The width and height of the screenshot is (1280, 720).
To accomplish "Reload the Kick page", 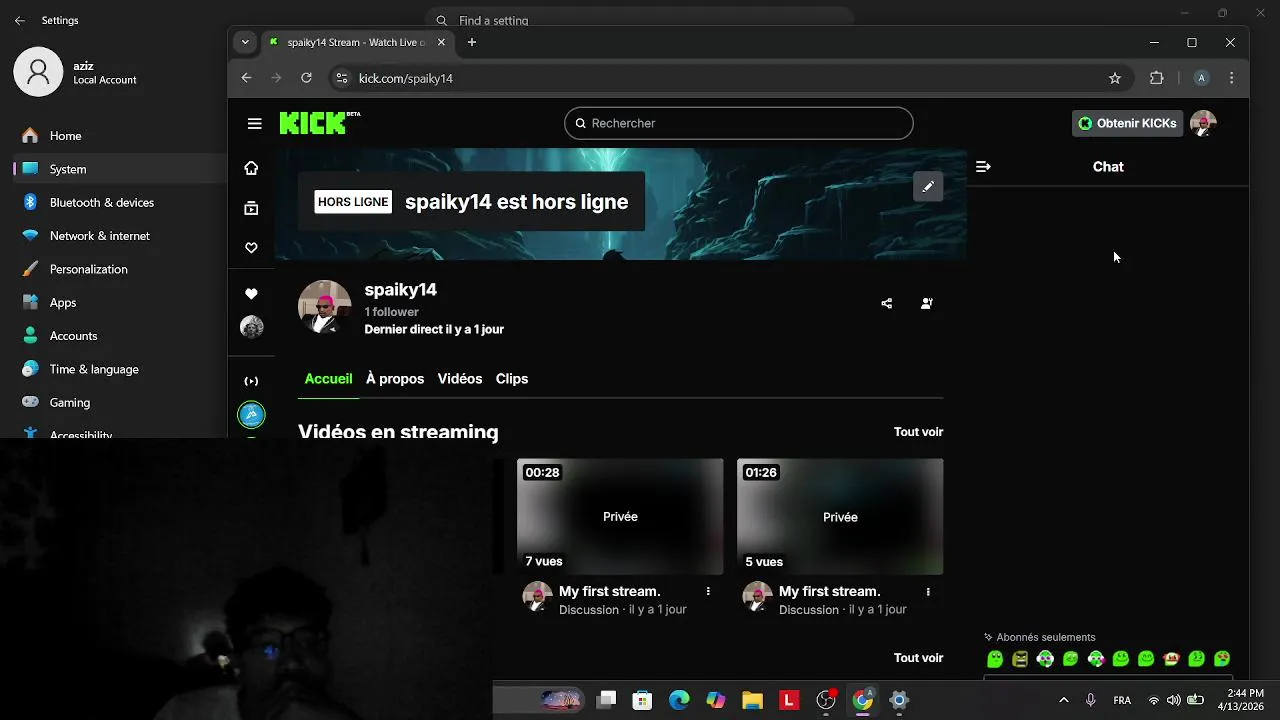I will coord(306,78).
